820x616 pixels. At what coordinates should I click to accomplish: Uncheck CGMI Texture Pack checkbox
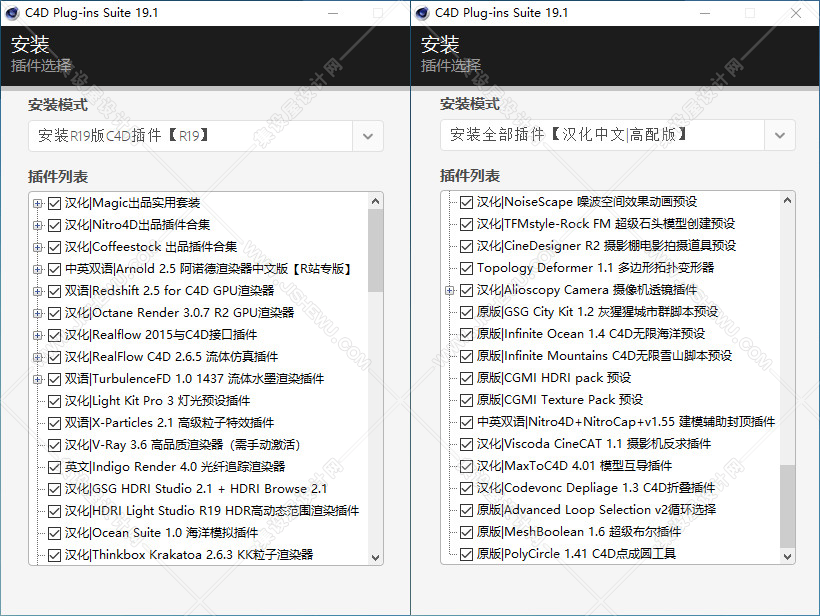coord(466,400)
